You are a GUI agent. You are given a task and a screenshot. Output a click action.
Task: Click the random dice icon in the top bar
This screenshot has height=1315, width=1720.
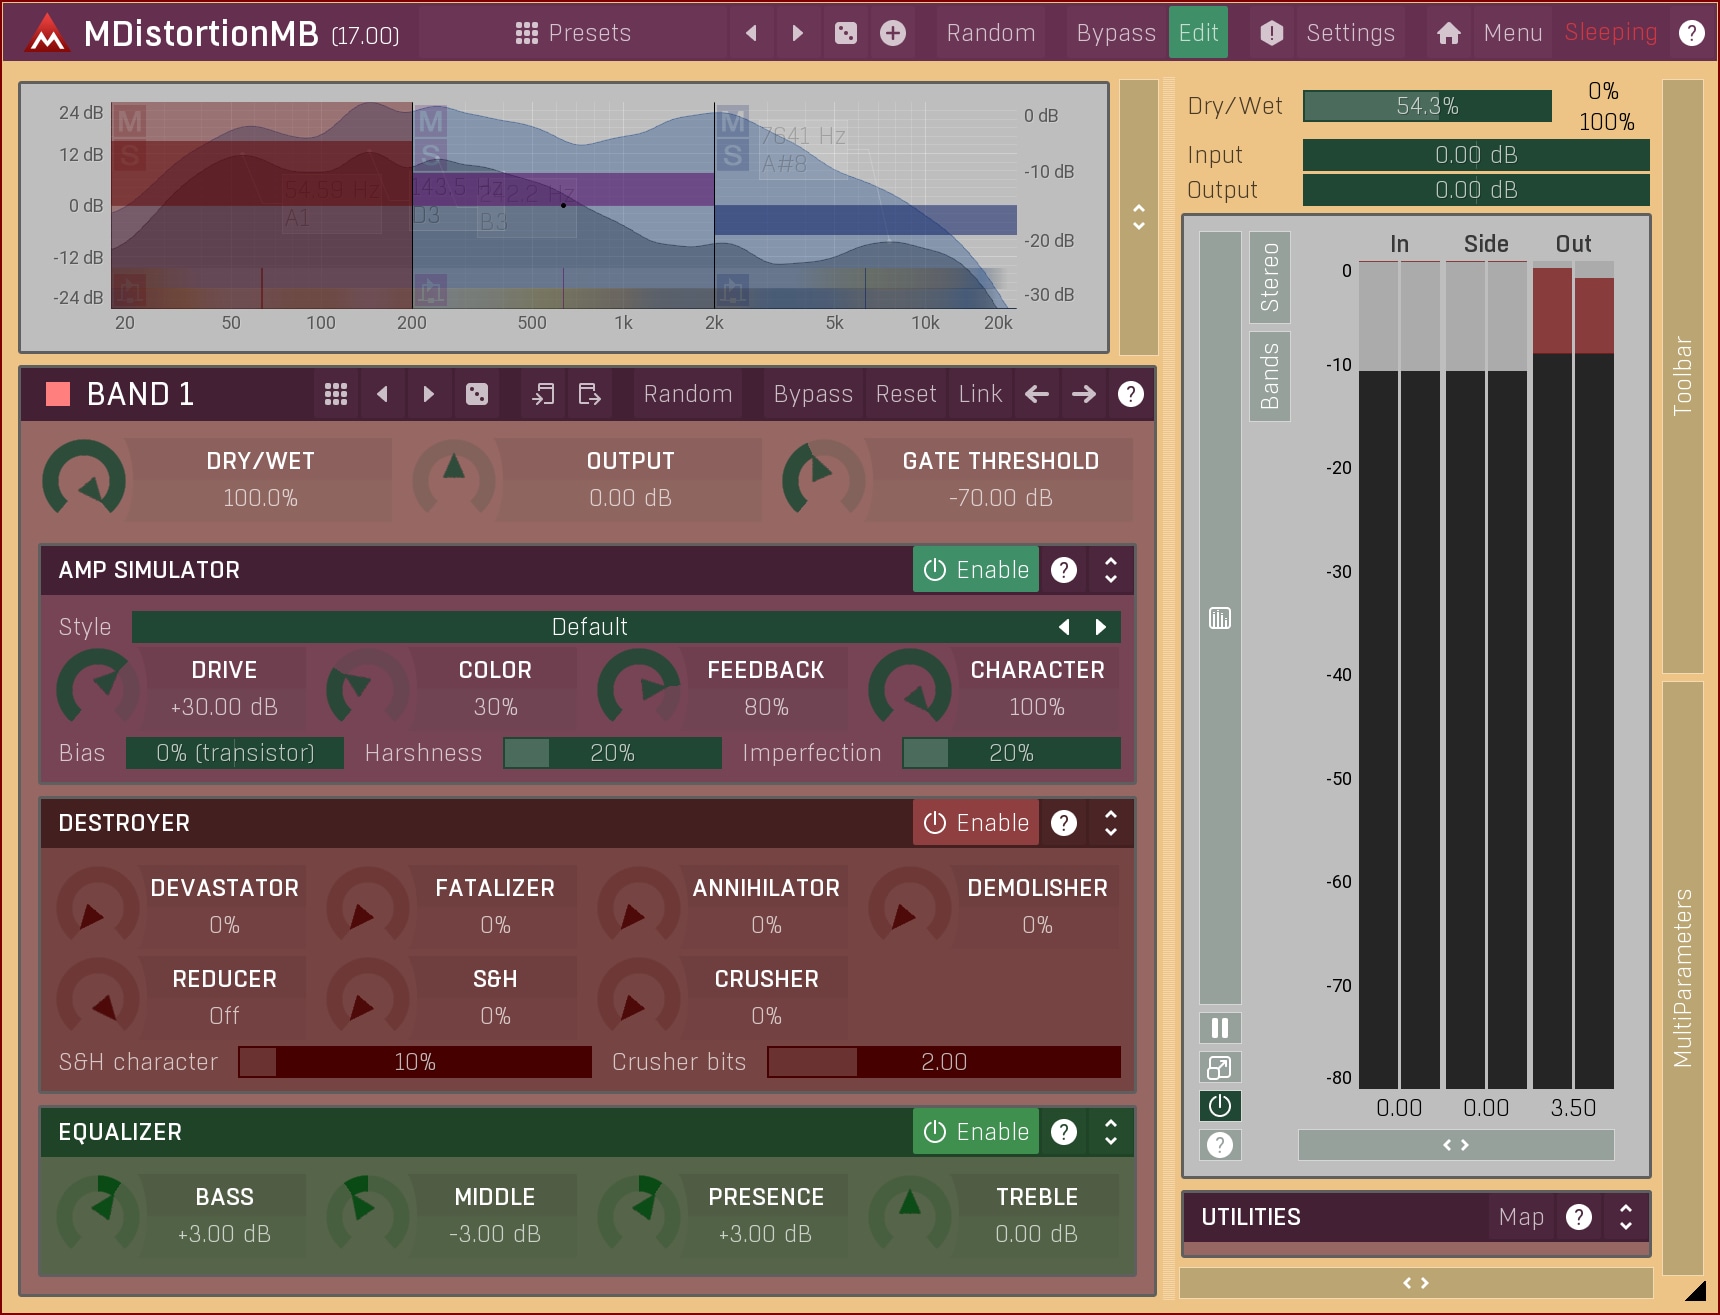tap(845, 33)
